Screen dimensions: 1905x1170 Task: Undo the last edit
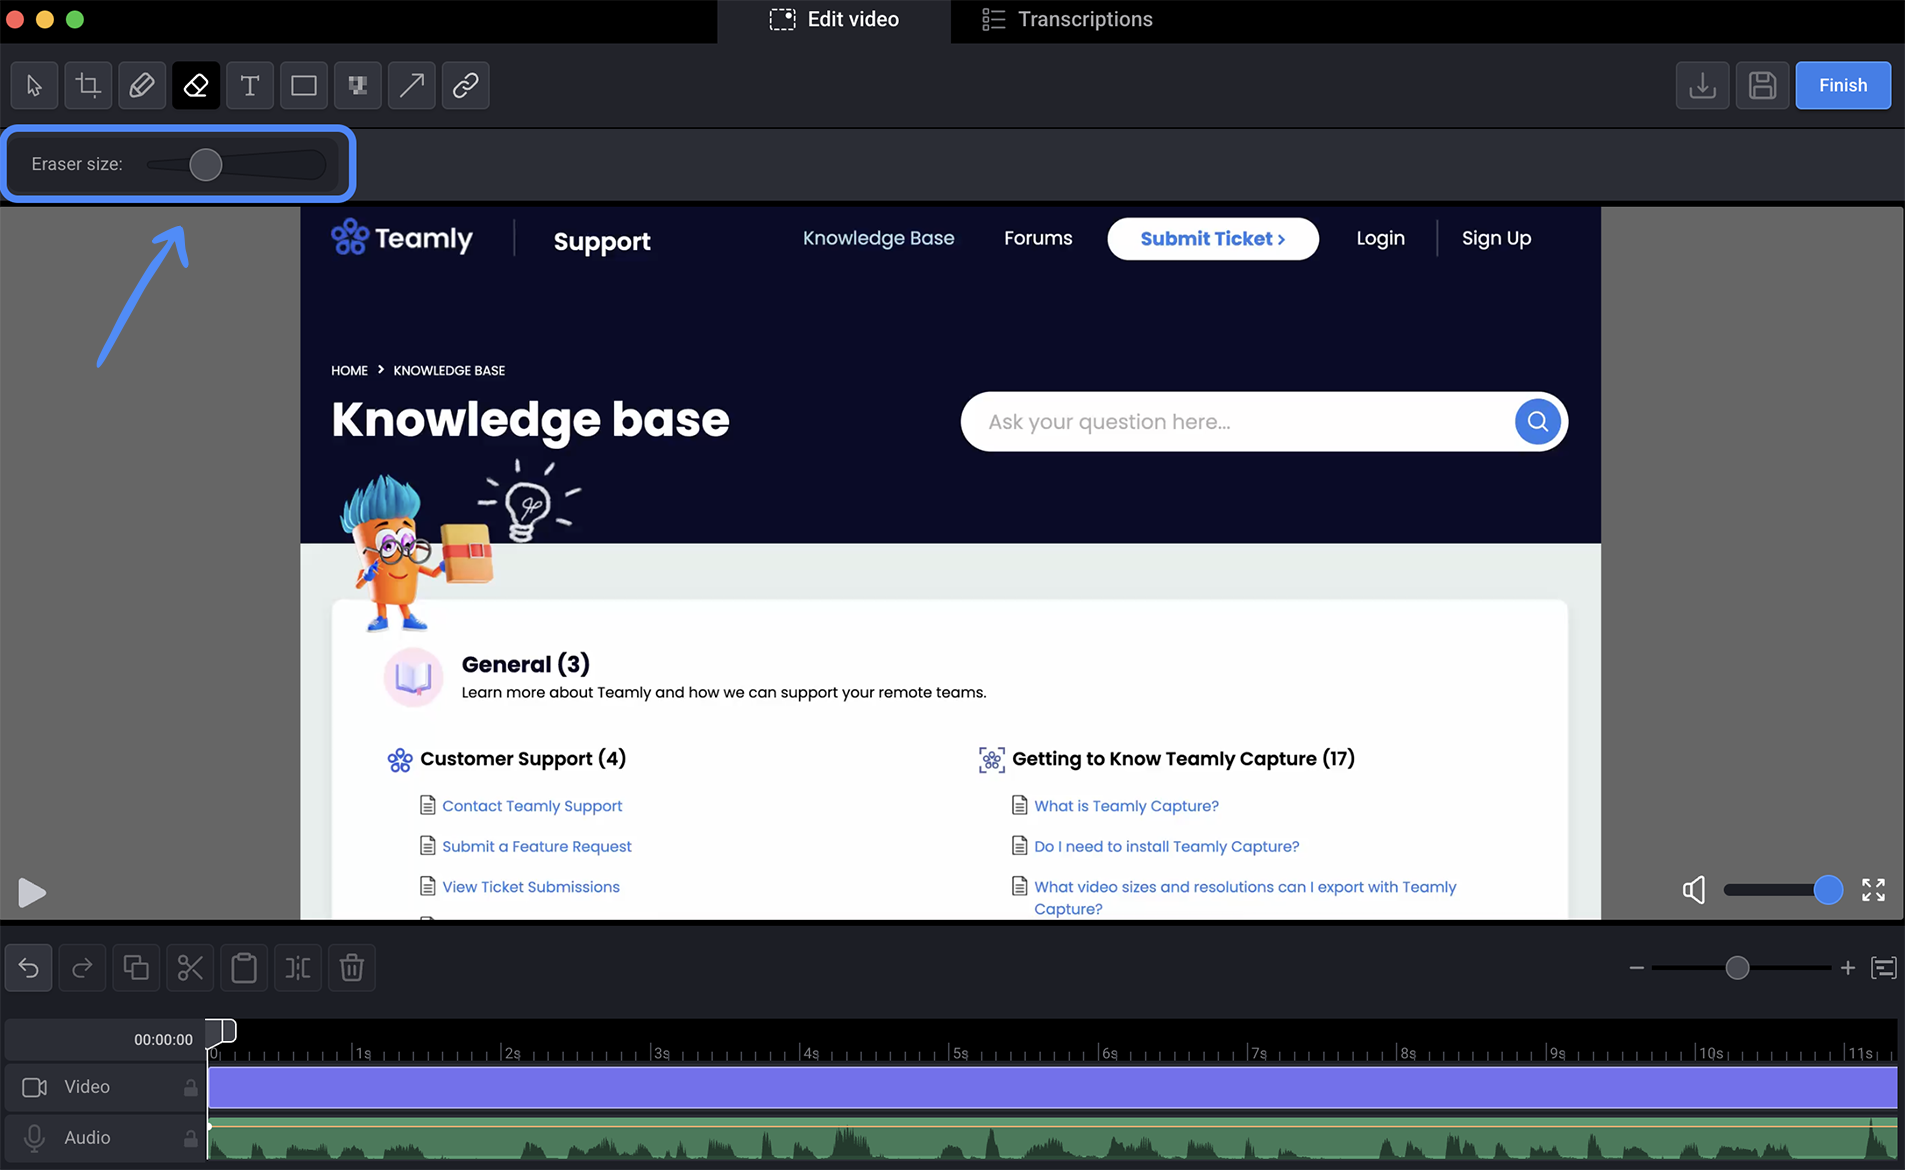click(x=29, y=968)
